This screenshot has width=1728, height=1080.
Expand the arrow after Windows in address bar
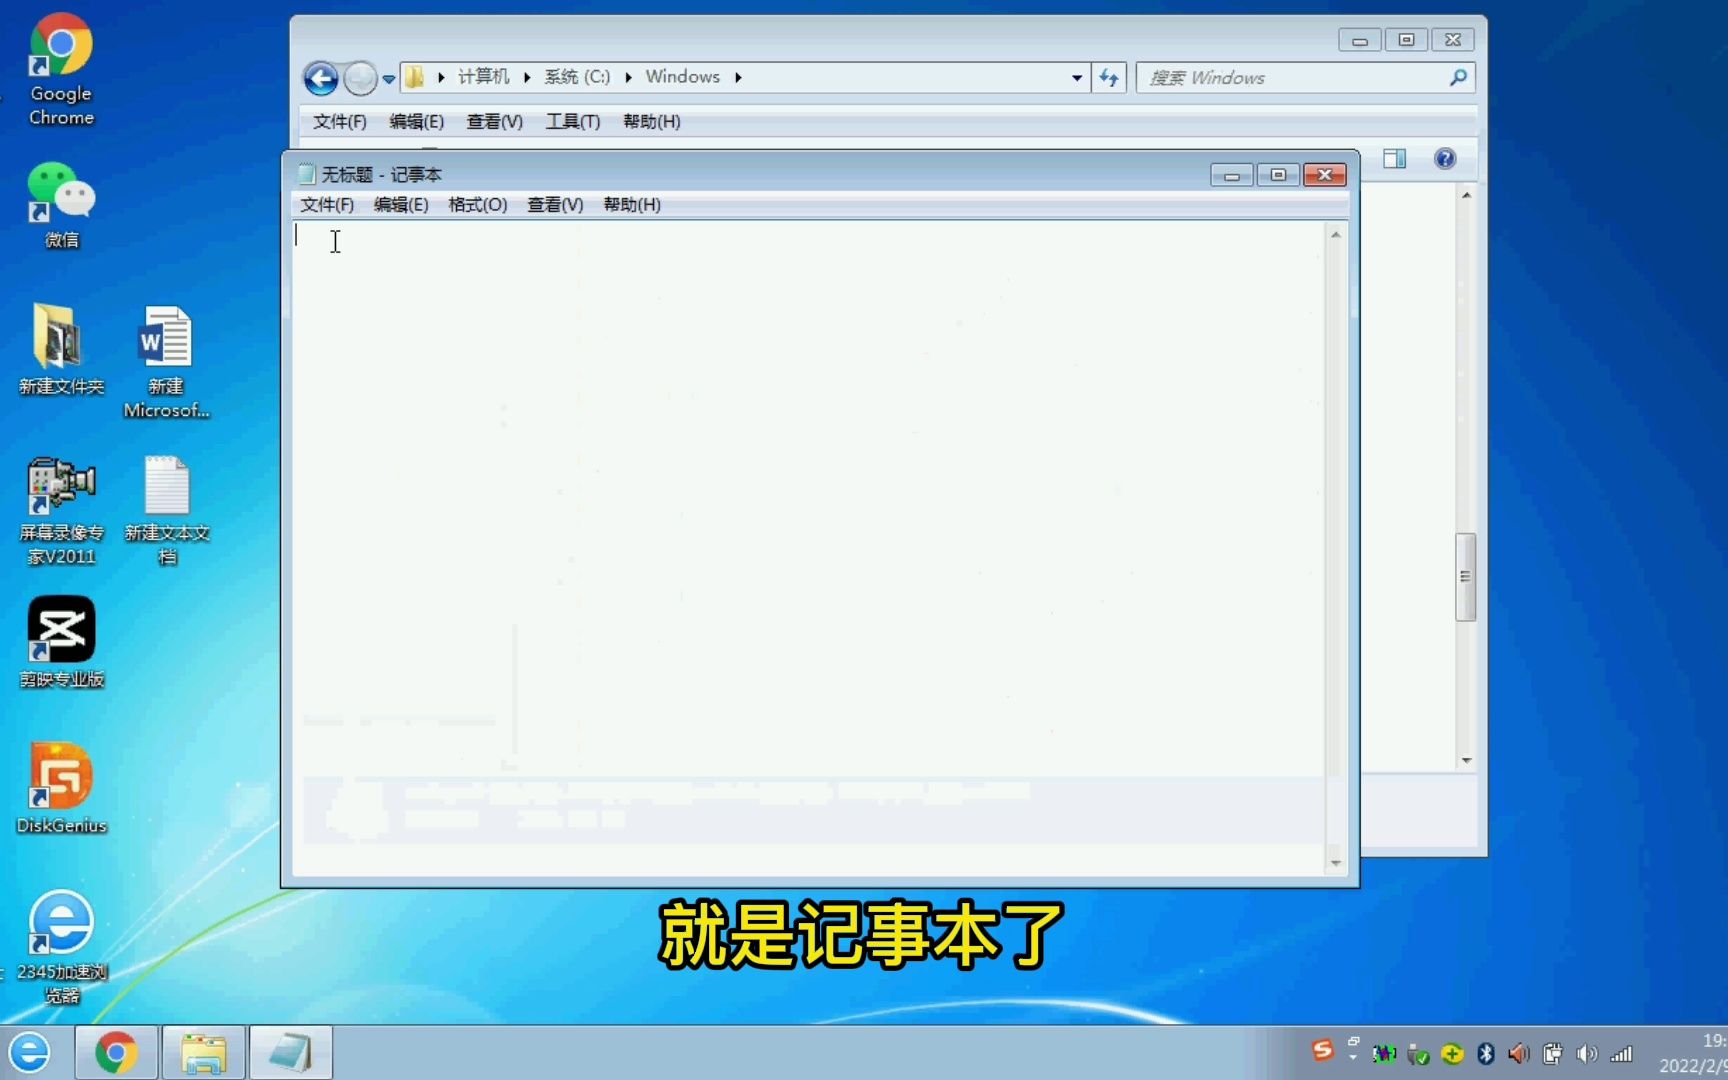pyautogui.click(x=738, y=77)
